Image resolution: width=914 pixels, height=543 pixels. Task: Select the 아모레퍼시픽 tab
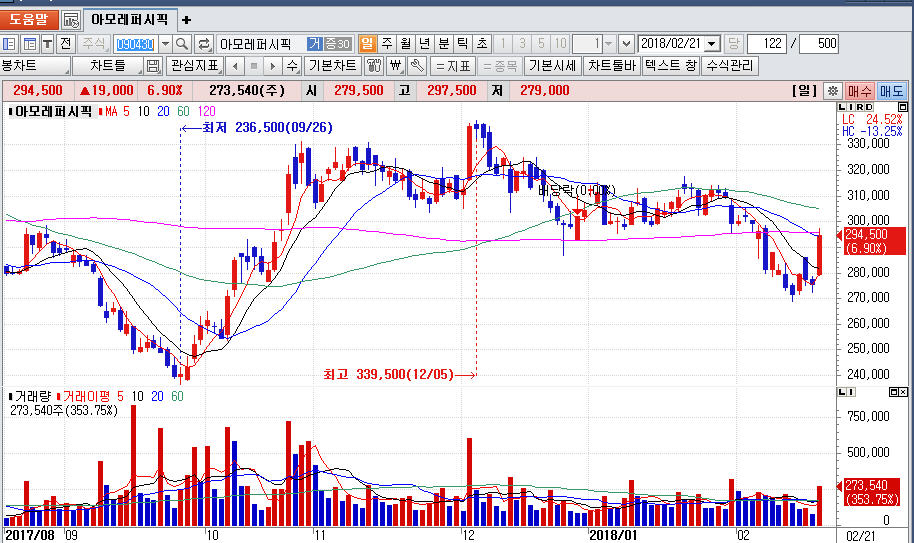tap(130, 19)
